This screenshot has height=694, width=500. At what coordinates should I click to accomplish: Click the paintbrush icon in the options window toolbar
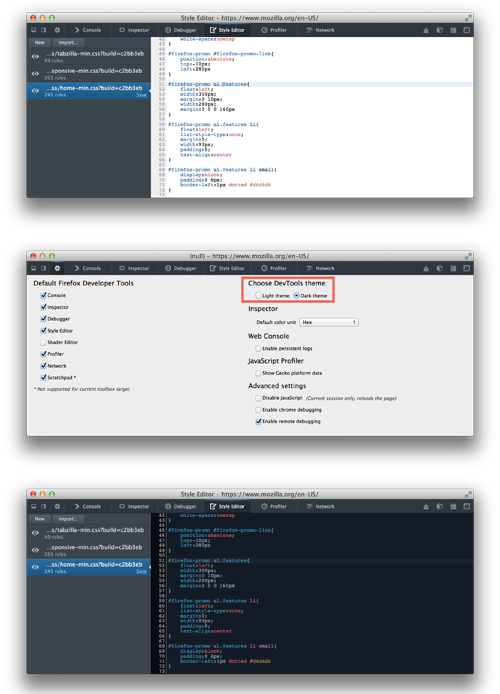pos(426,268)
